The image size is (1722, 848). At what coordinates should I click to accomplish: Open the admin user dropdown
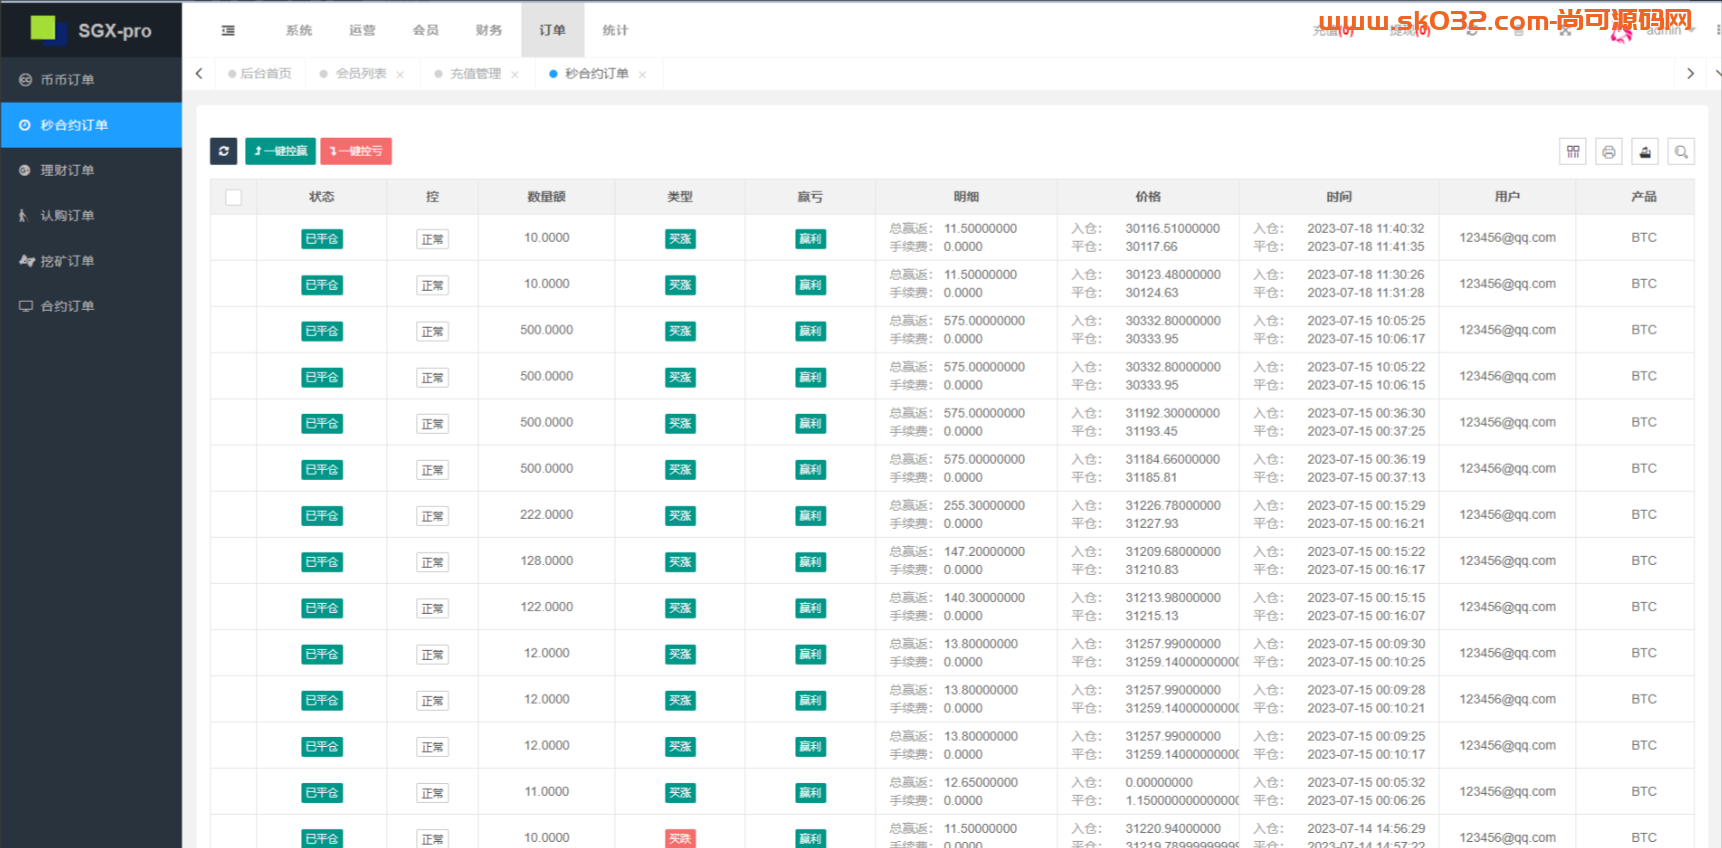click(1670, 31)
